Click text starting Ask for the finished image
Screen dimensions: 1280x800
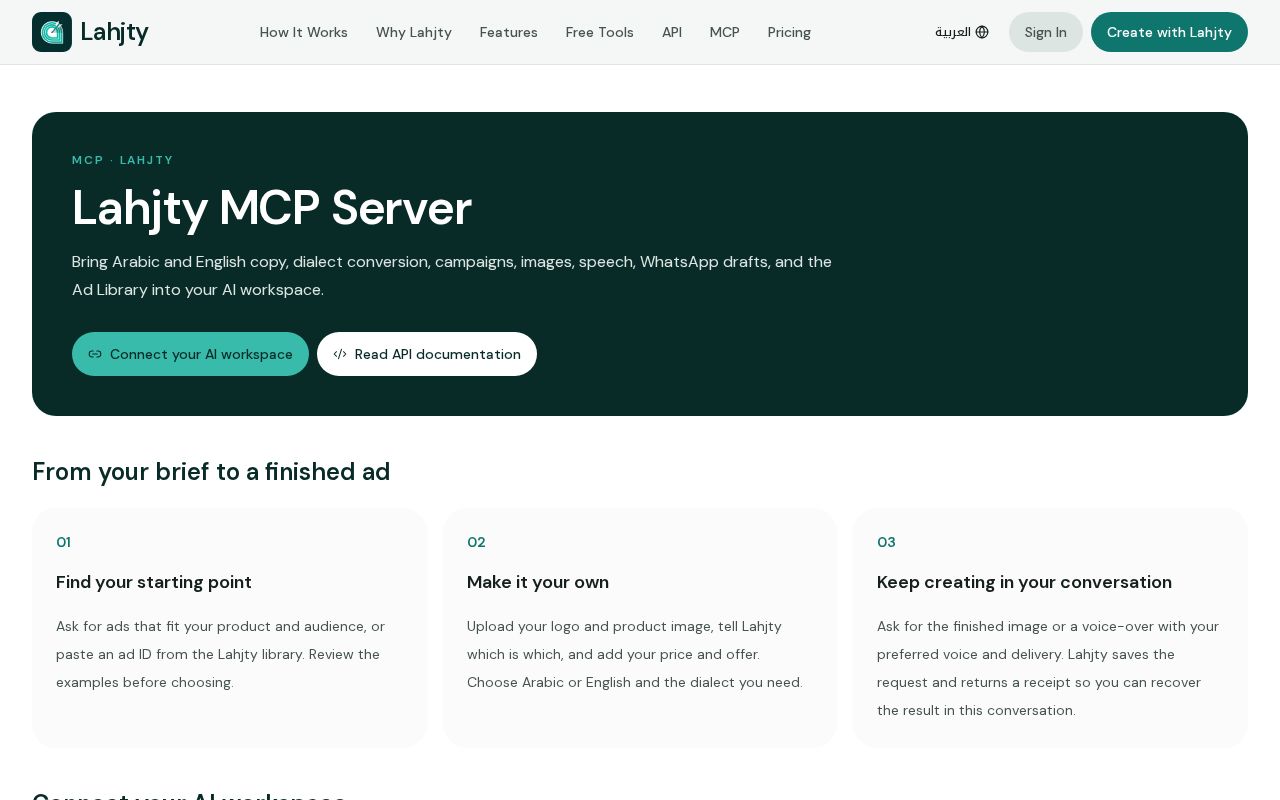(x=1048, y=668)
